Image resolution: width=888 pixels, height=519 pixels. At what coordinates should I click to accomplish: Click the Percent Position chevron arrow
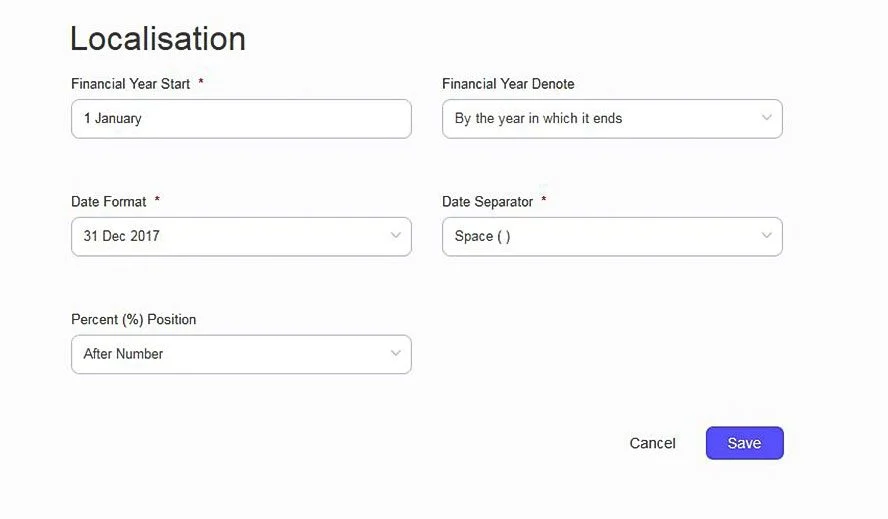click(x=395, y=354)
